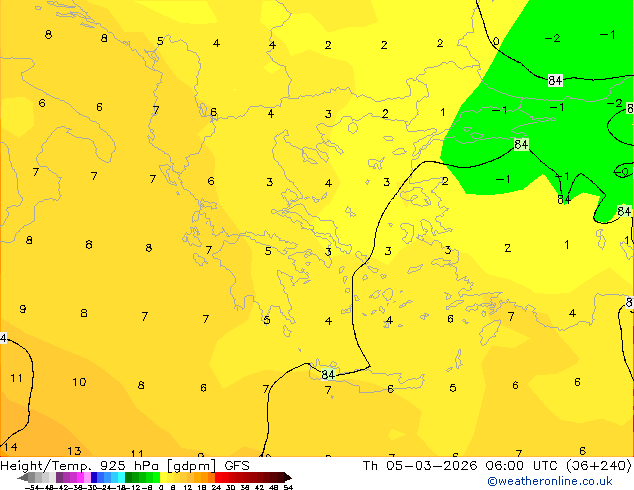Click the '12' label under the color scale

click(188, 487)
